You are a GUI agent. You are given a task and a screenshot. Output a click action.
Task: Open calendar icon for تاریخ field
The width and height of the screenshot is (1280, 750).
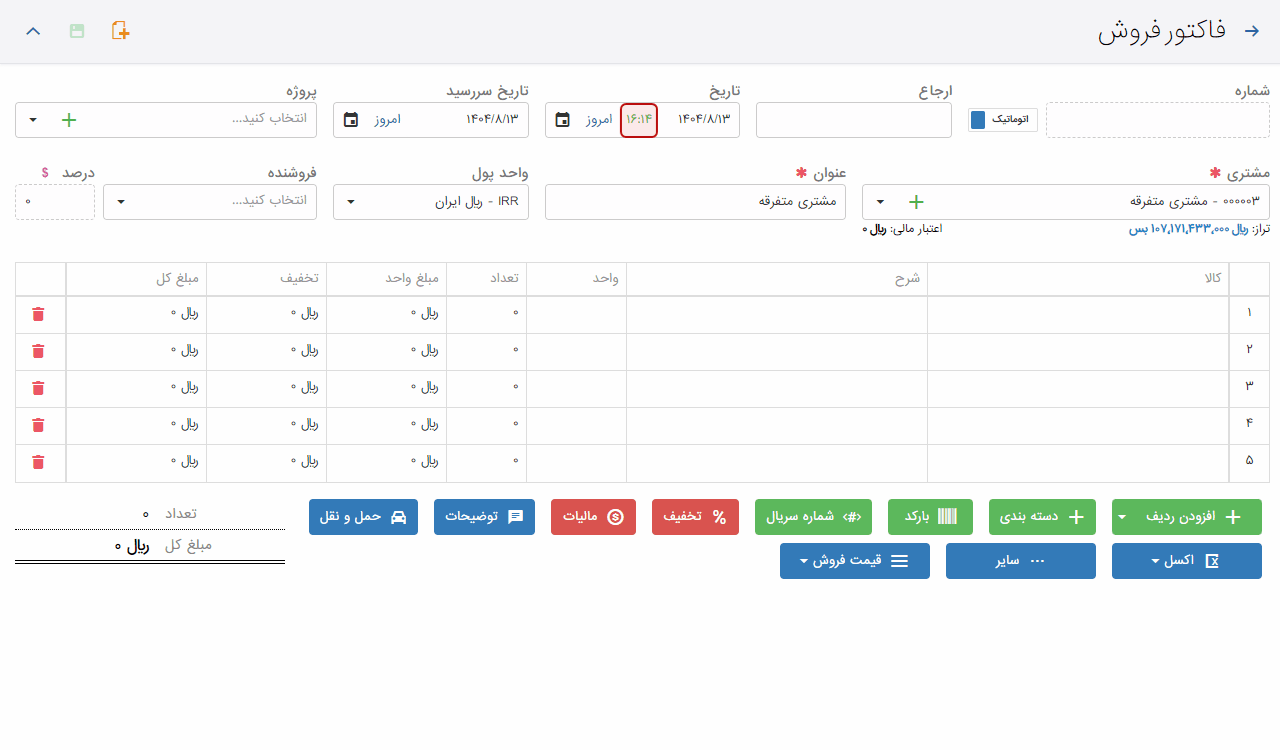[563, 120]
